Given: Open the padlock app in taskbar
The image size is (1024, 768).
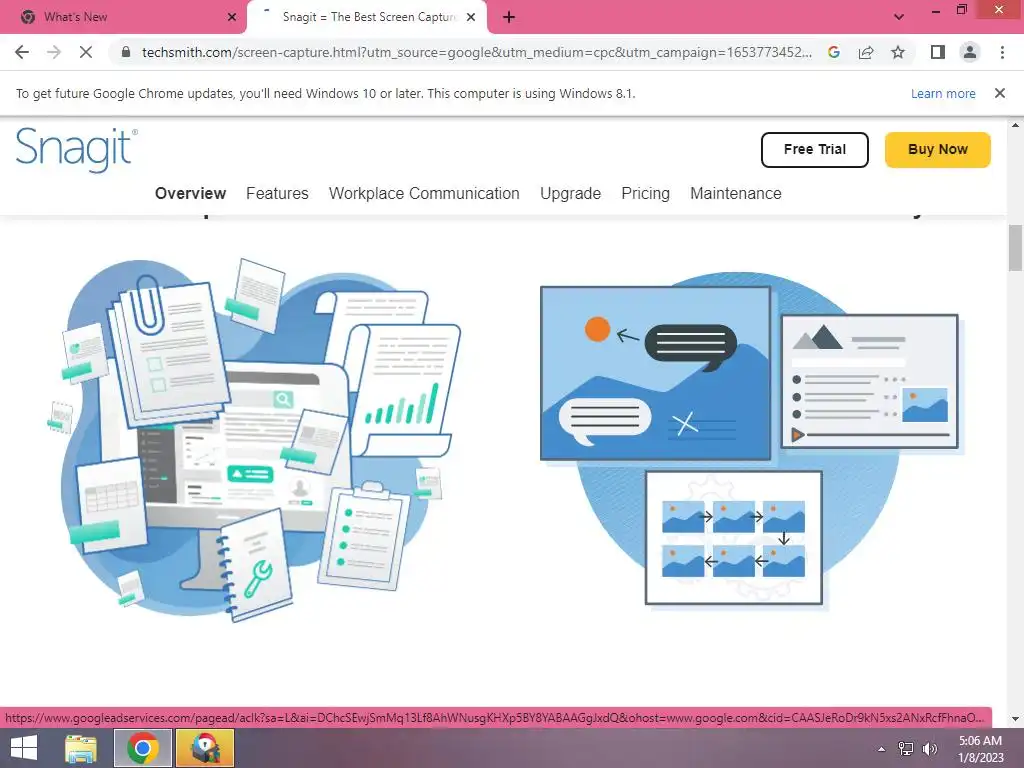Looking at the screenshot, I should coord(205,748).
